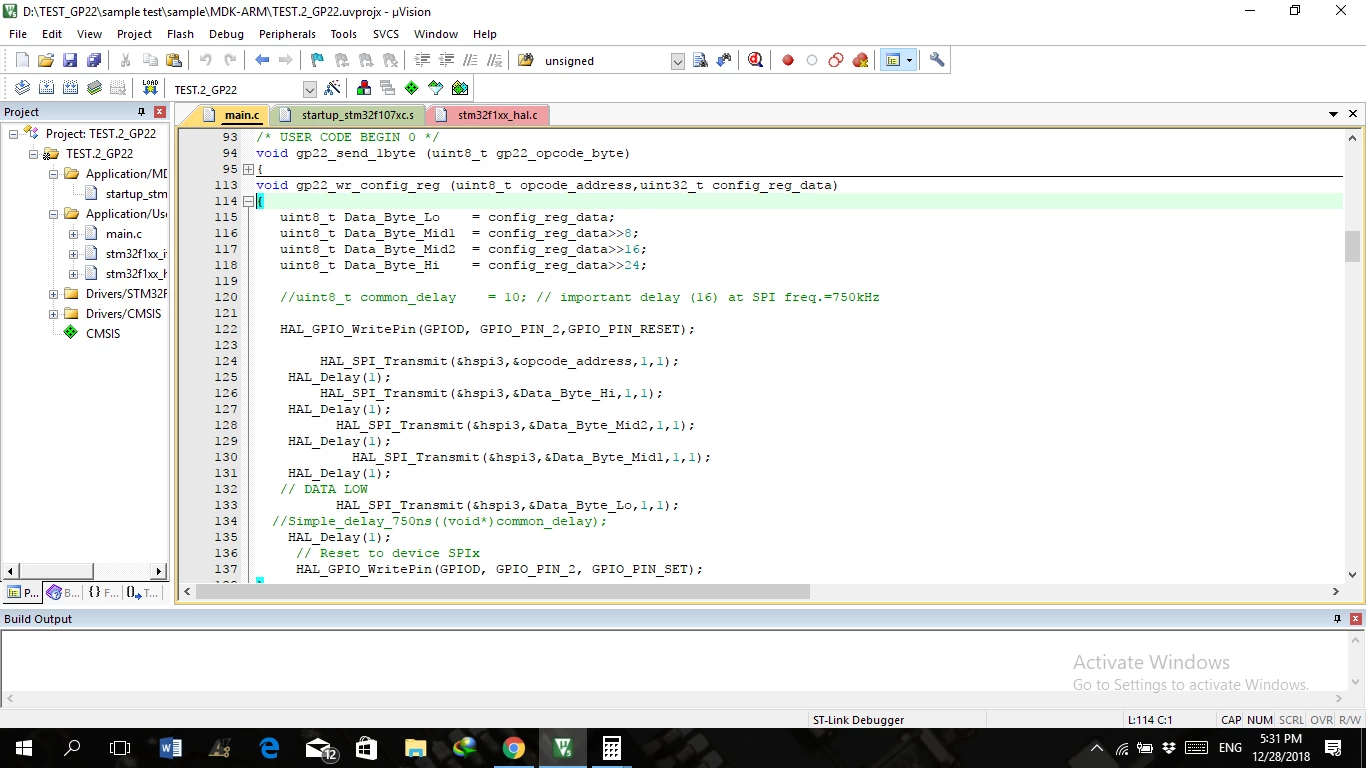Open the editor tab list dropdown arrow

(1334, 115)
